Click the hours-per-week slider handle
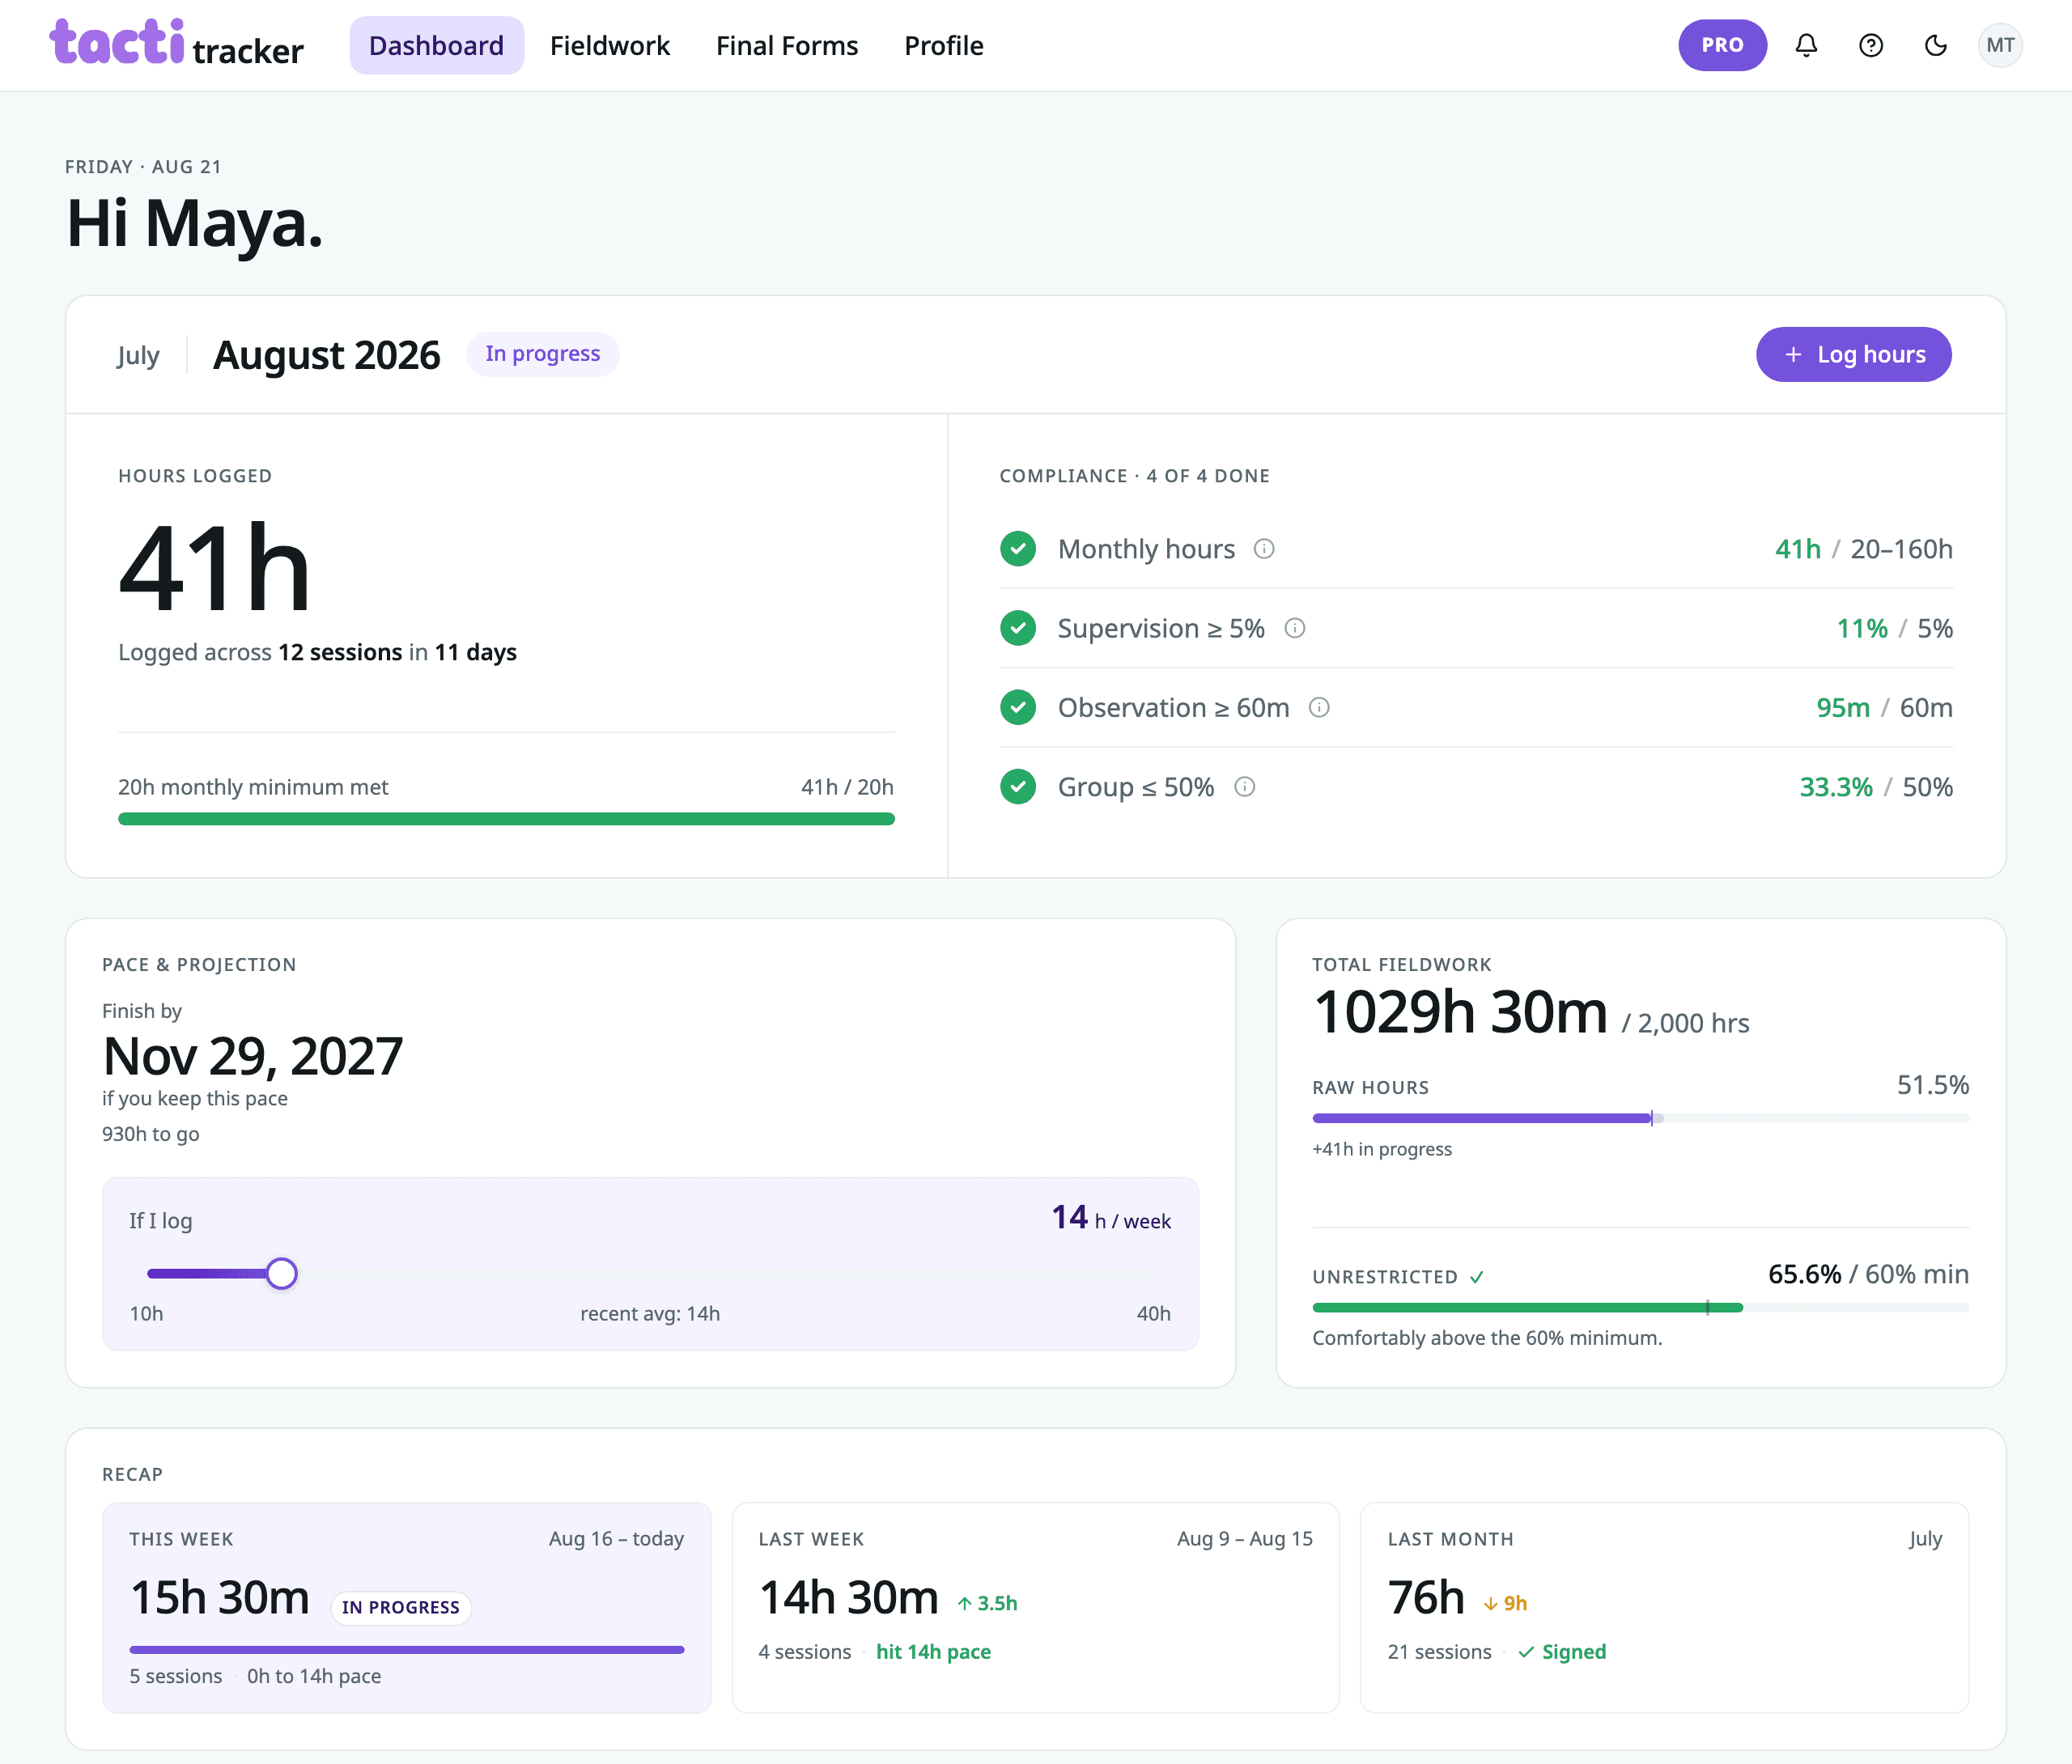2072x1764 pixels. 282,1274
